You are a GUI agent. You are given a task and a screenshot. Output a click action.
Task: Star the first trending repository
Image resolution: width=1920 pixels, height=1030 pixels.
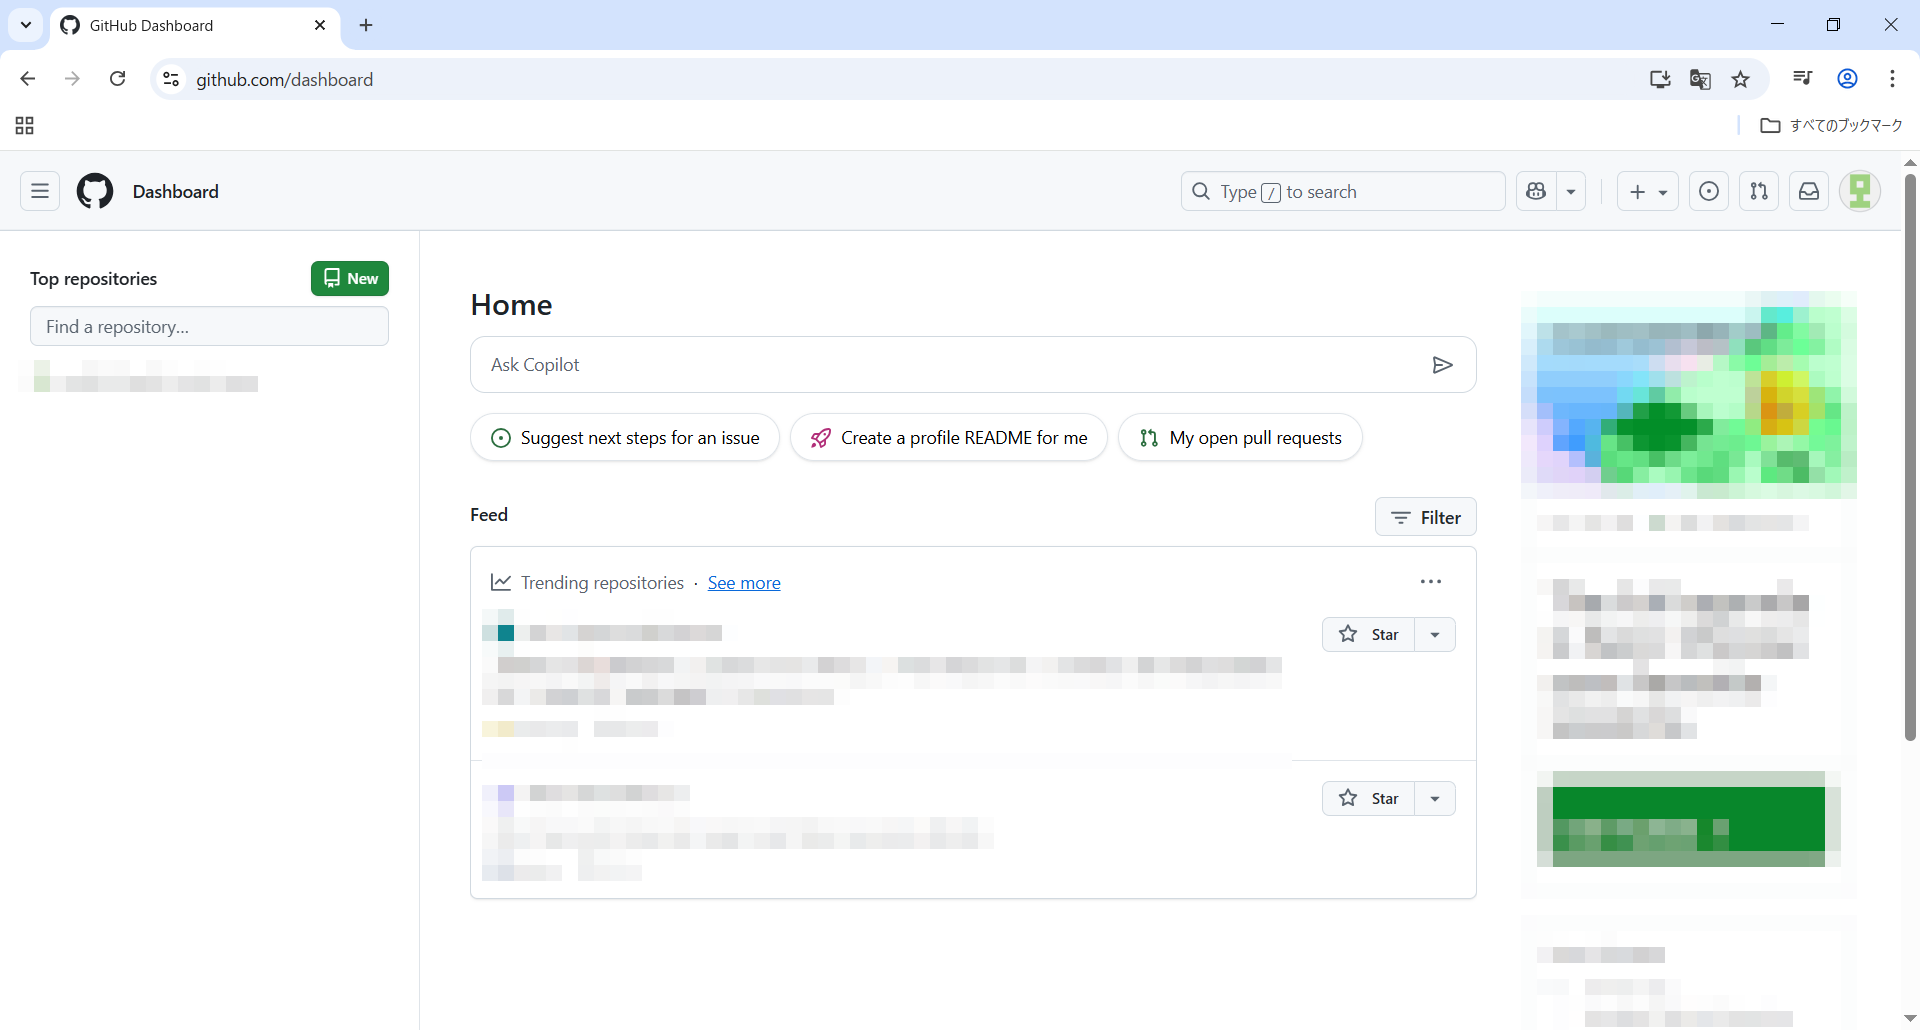click(1369, 634)
